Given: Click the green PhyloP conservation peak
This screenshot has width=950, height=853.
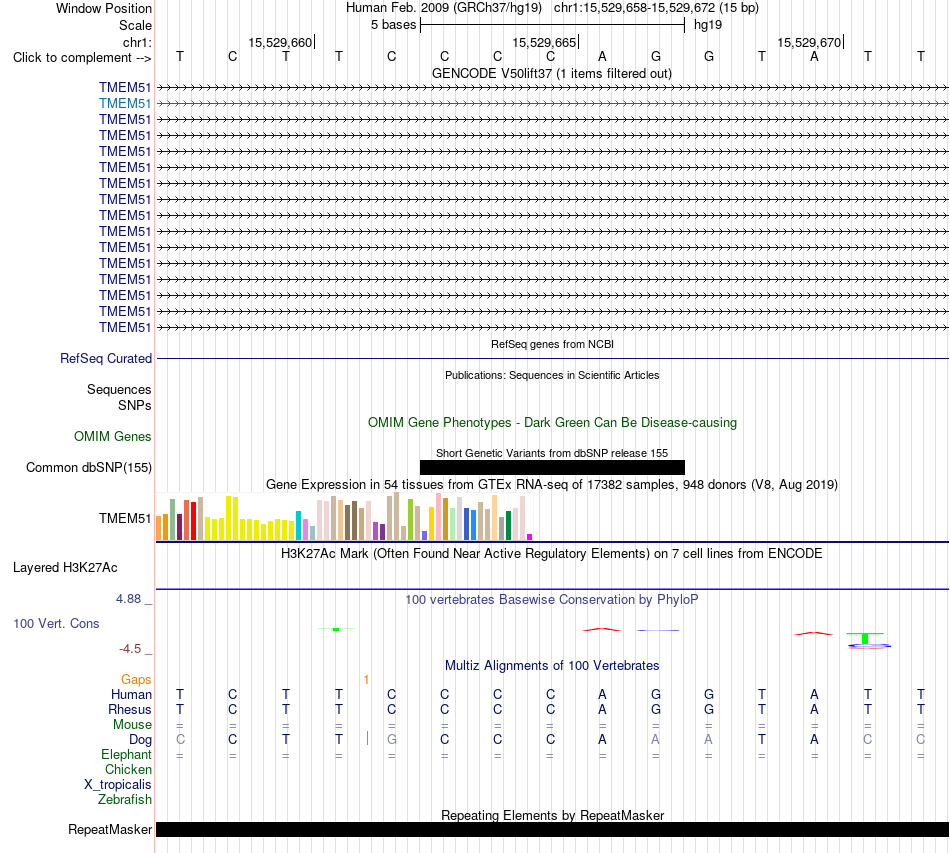Looking at the screenshot, I should tap(865, 637).
